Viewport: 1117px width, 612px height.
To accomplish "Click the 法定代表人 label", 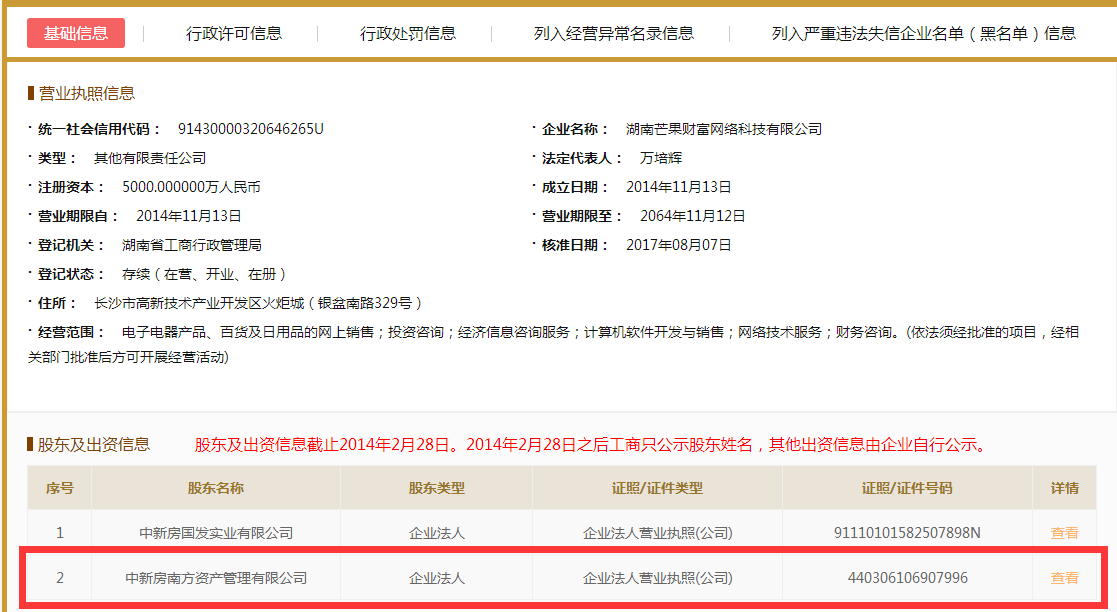I will pyautogui.click(x=581, y=158).
